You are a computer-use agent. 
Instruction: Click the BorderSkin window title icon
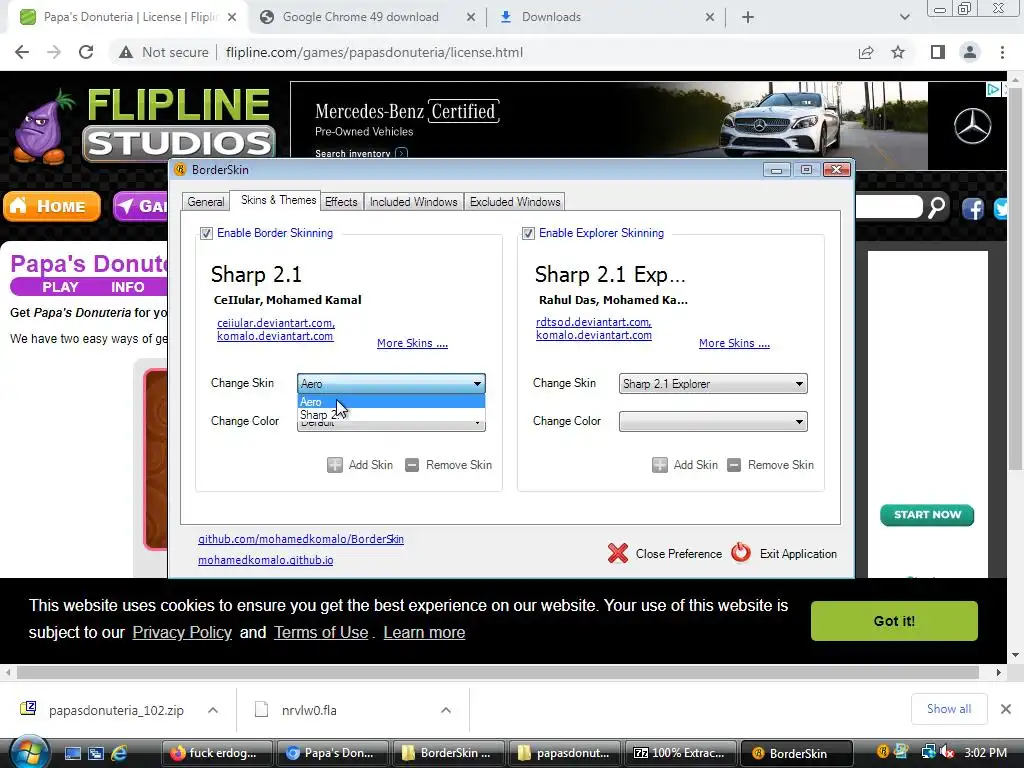(180, 170)
